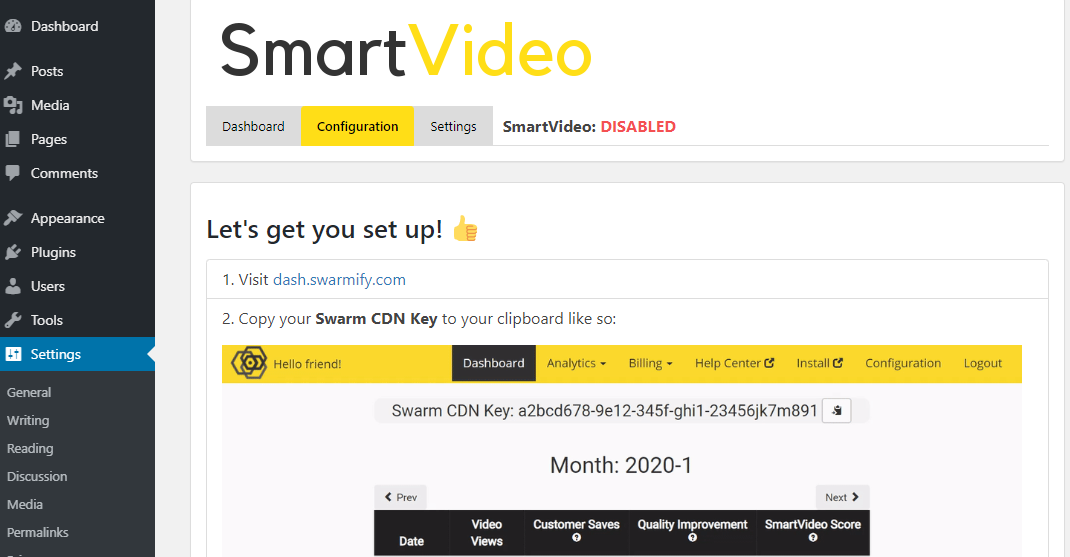The image size is (1070, 557).
Task: Click the Swarmify hexagon logo icon
Action: [249, 363]
